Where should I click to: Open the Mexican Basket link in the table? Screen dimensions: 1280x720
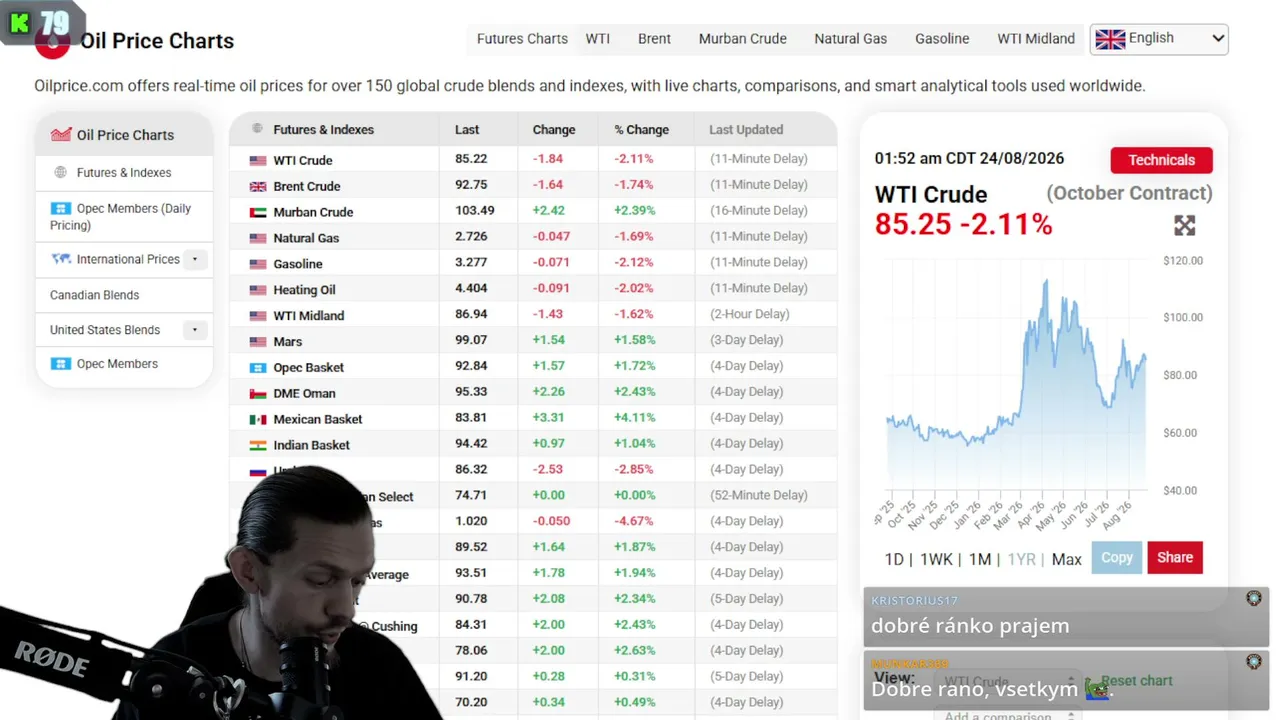318,420
